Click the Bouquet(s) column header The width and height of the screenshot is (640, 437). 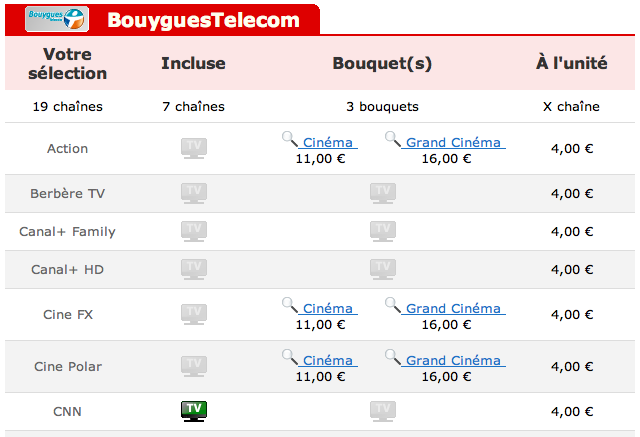[382, 63]
